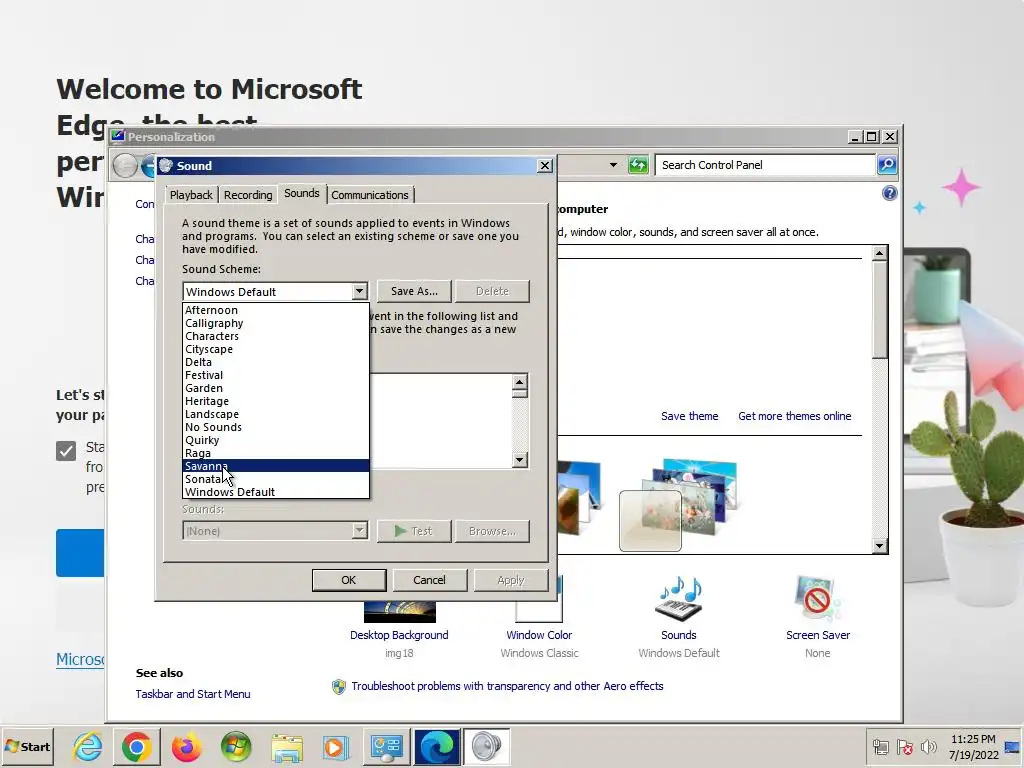Image resolution: width=1024 pixels, height=768 pixels.
Task: Select Landscape sound scheme
Action: coord(276,414)
